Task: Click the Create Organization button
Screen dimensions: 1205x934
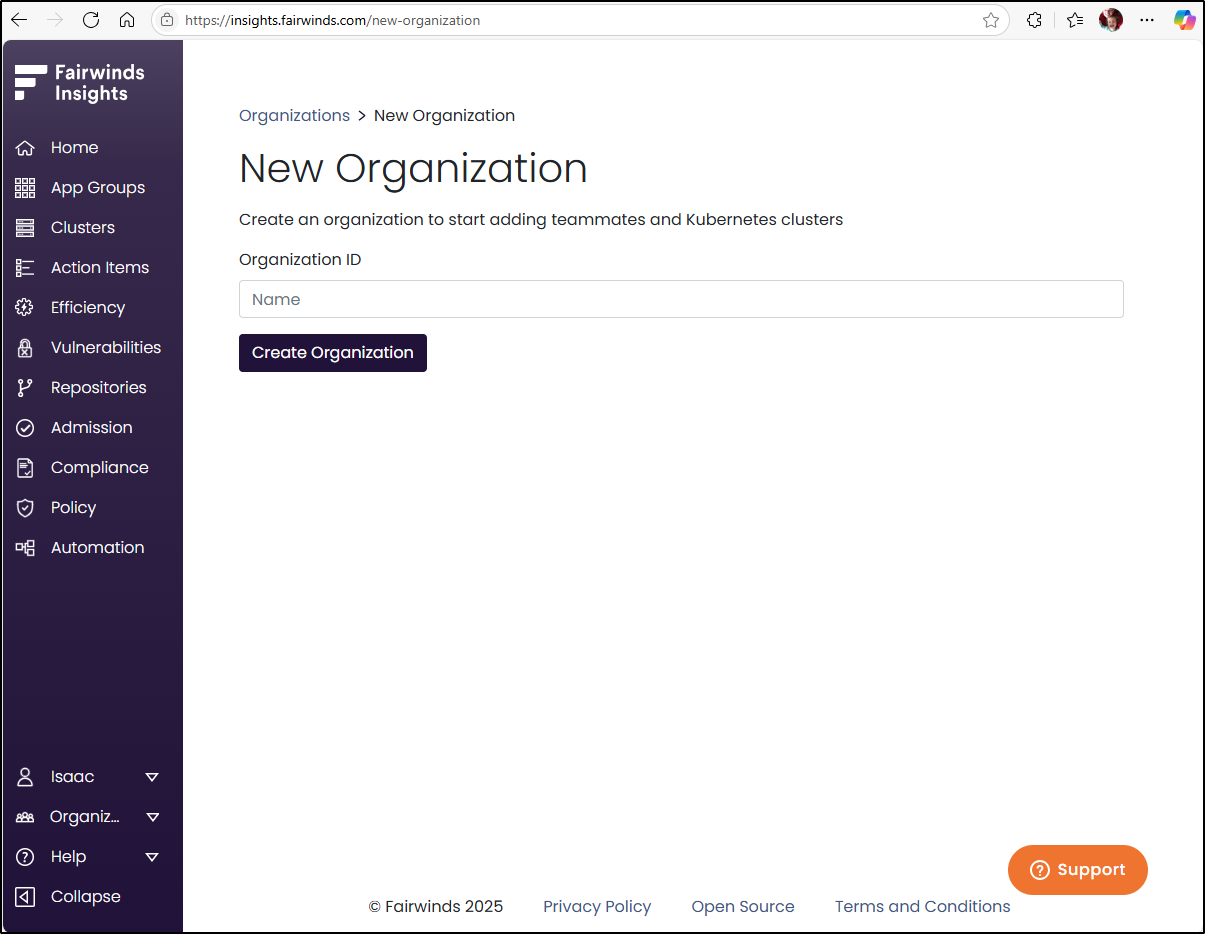Action: coord(333,353)
